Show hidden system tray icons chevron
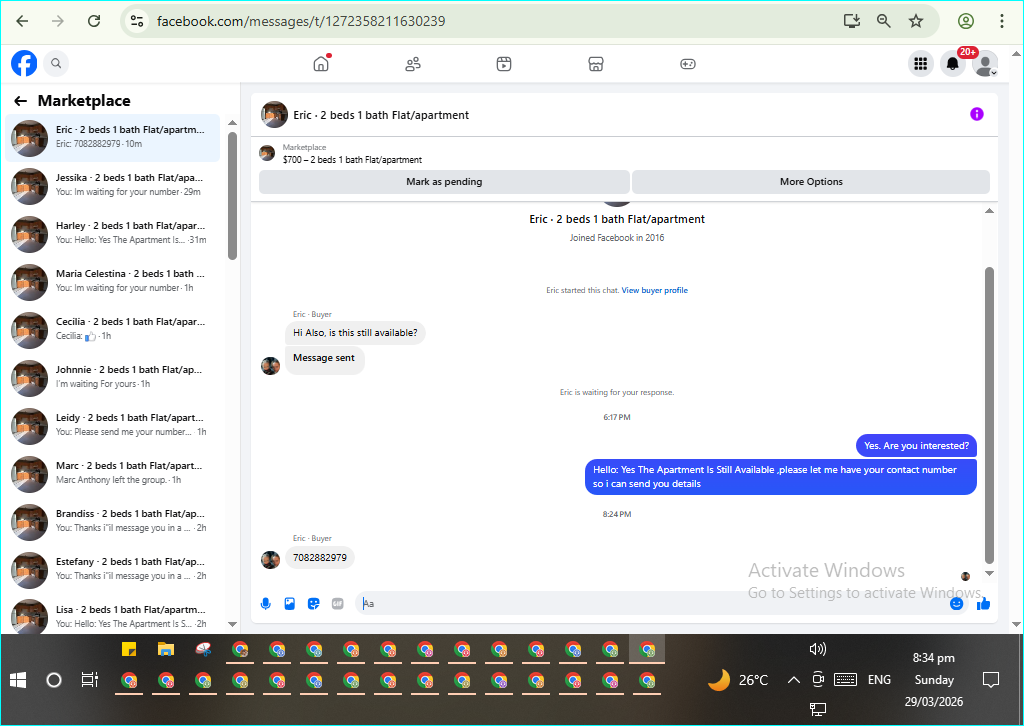The height and width of the screenshot is (726, 1024). [x=793, y=680]
